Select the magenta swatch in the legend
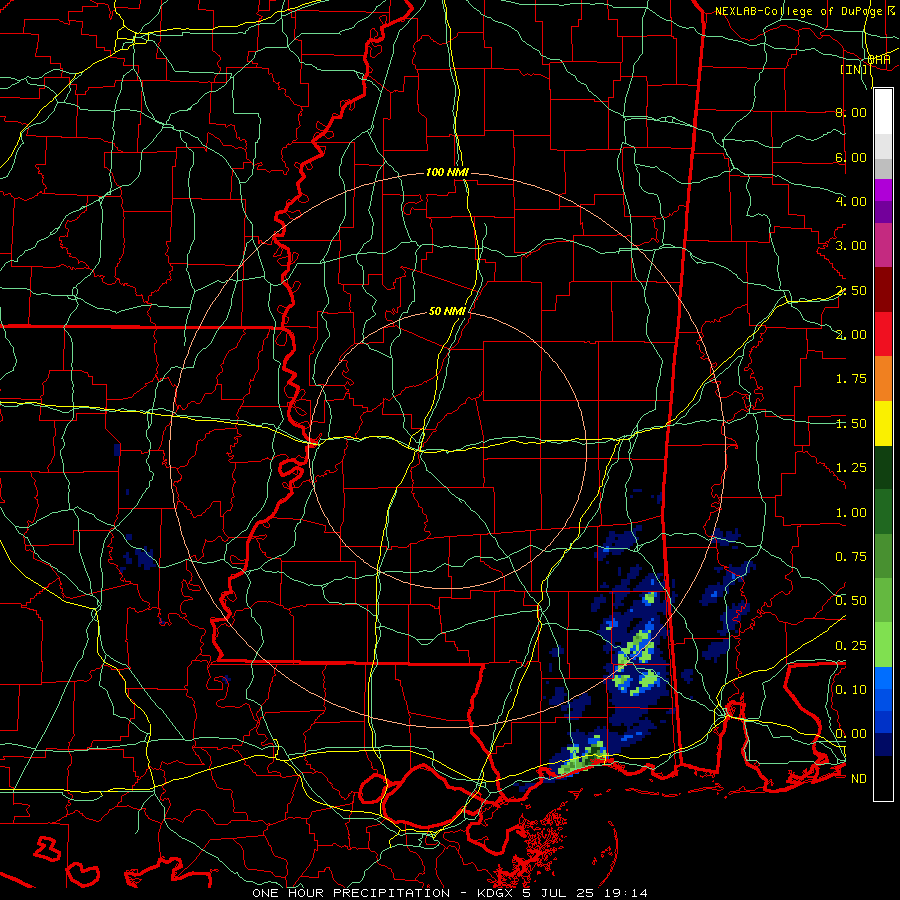 pyautogui.click(x=883, y=190)
